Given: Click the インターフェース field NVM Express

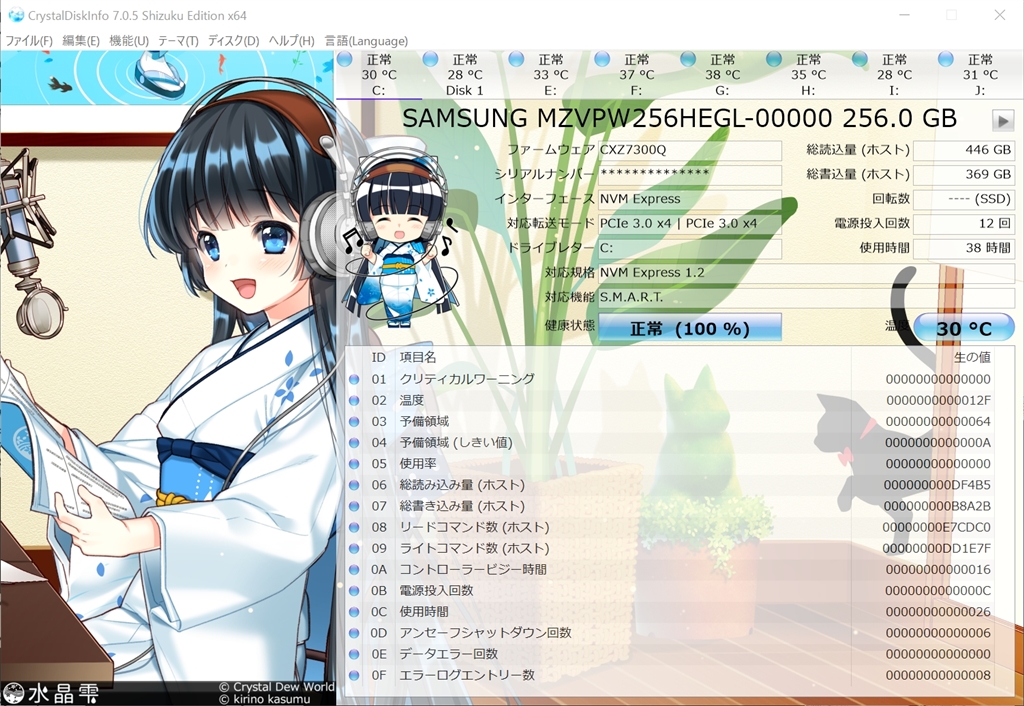Looking at the screenshot, I should 690,199.
